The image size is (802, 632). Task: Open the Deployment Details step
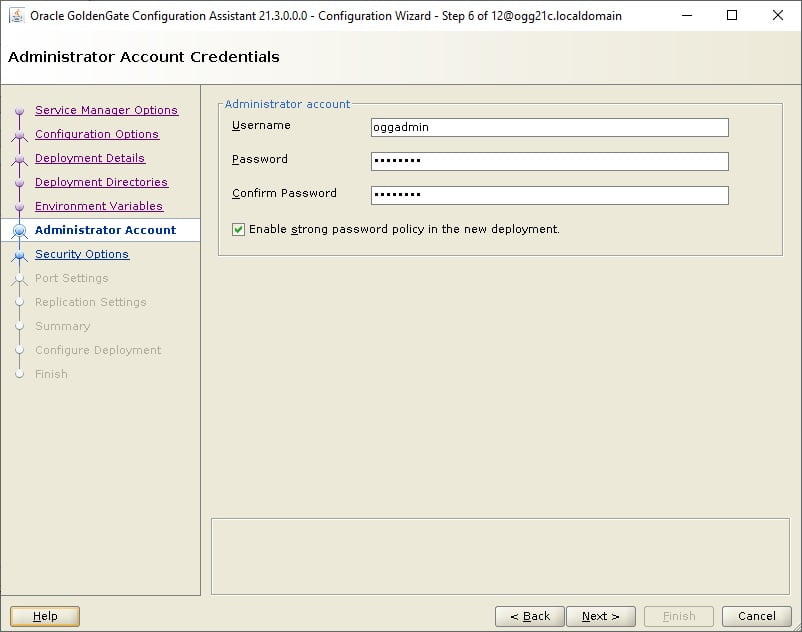(90, 158)
